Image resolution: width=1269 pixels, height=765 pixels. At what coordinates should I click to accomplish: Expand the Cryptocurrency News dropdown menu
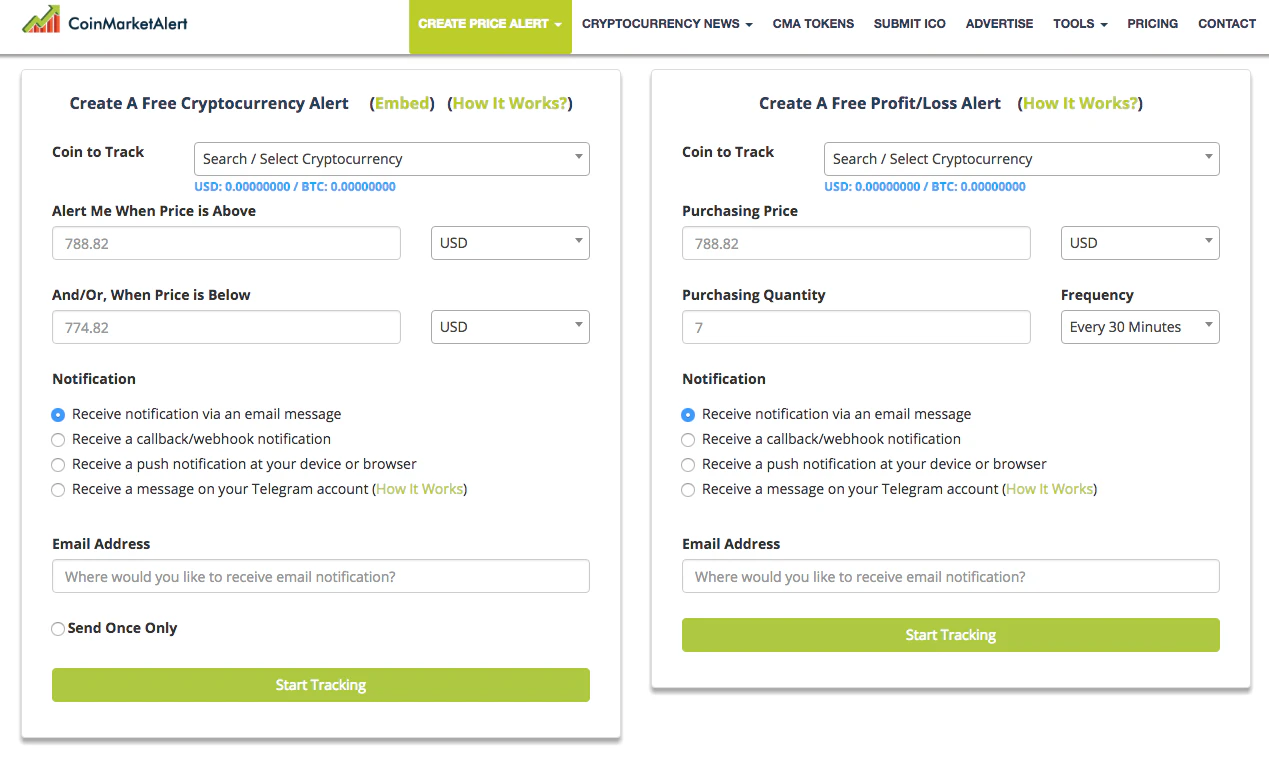pyautogui.click(x=667, y=24)
